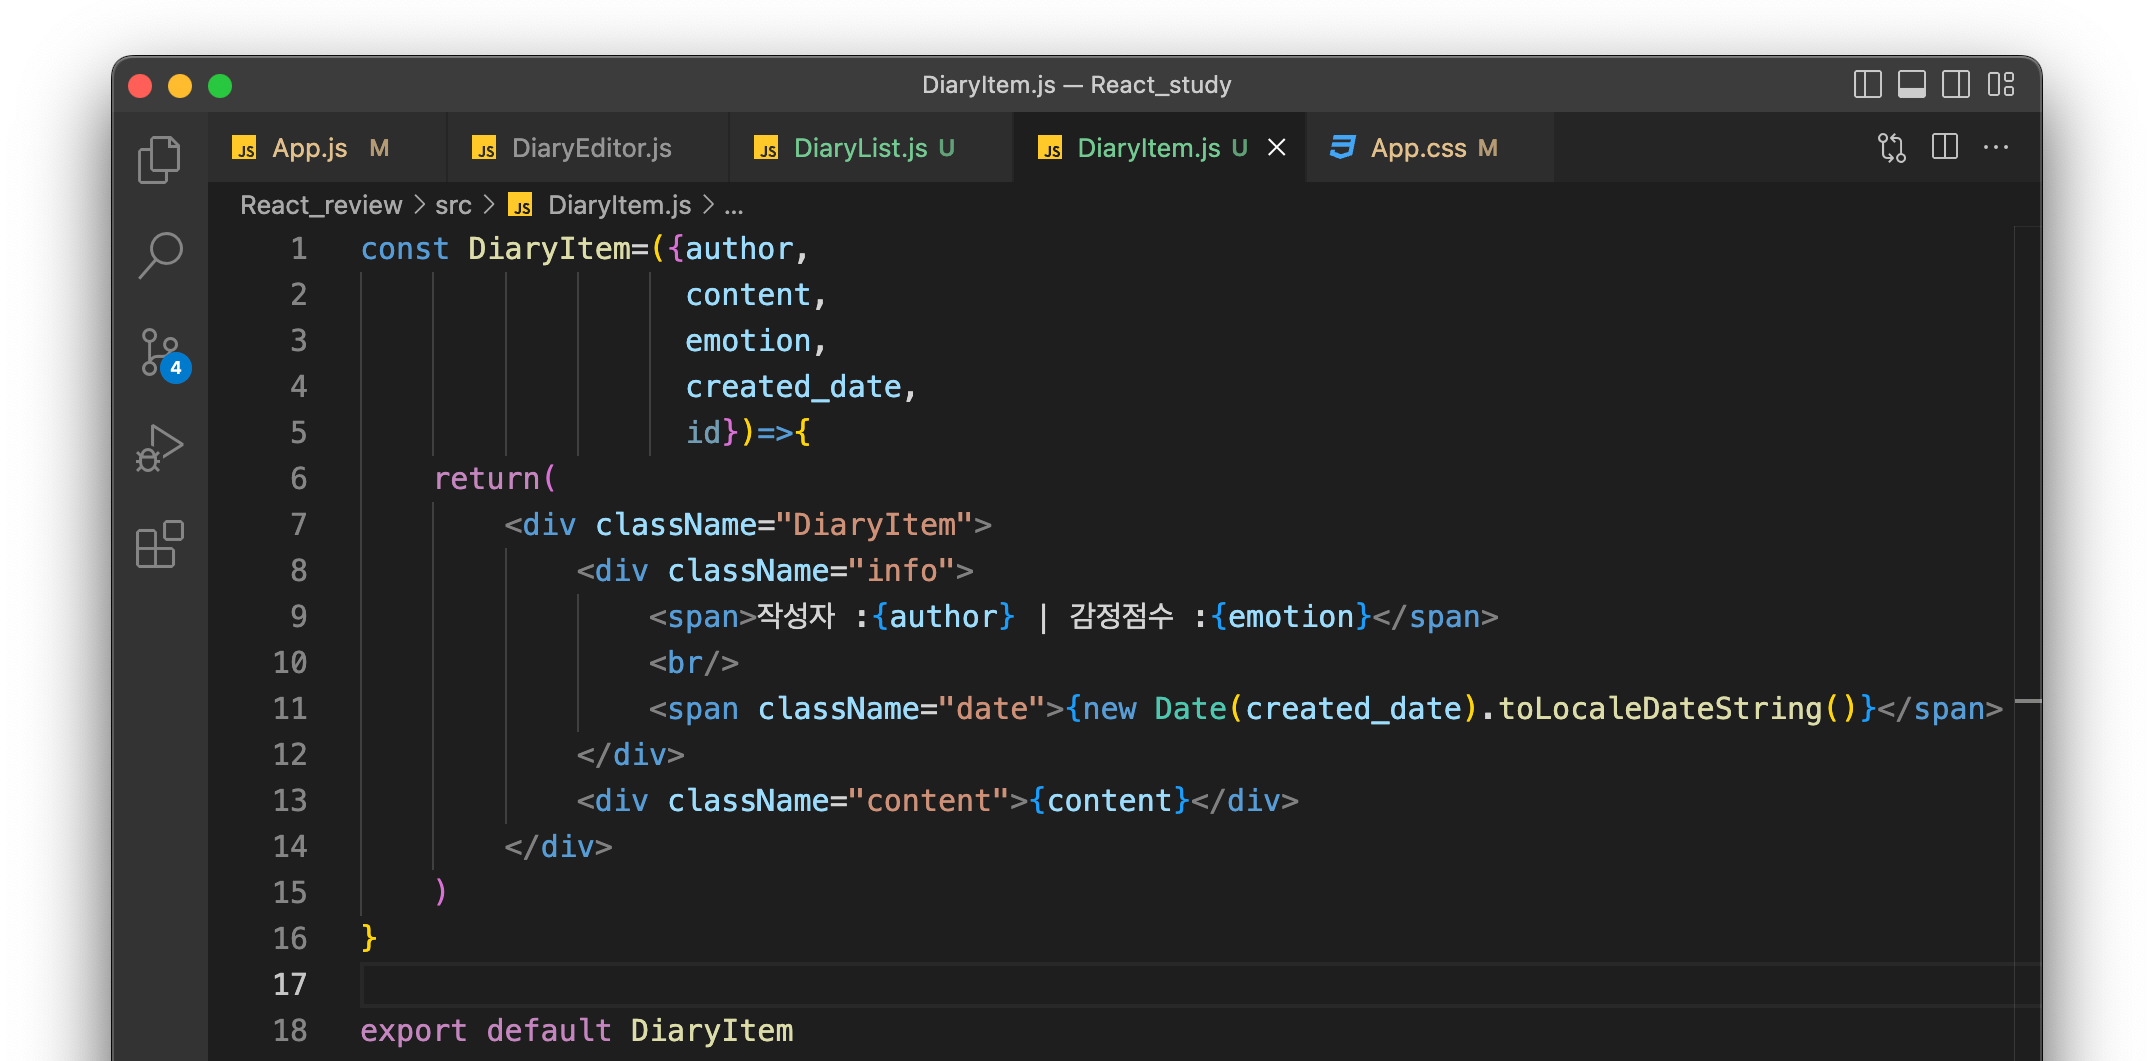Click the '<br/>' tag on line 10
This screenshot has width=2154, height=1061.
click(694, 663)
